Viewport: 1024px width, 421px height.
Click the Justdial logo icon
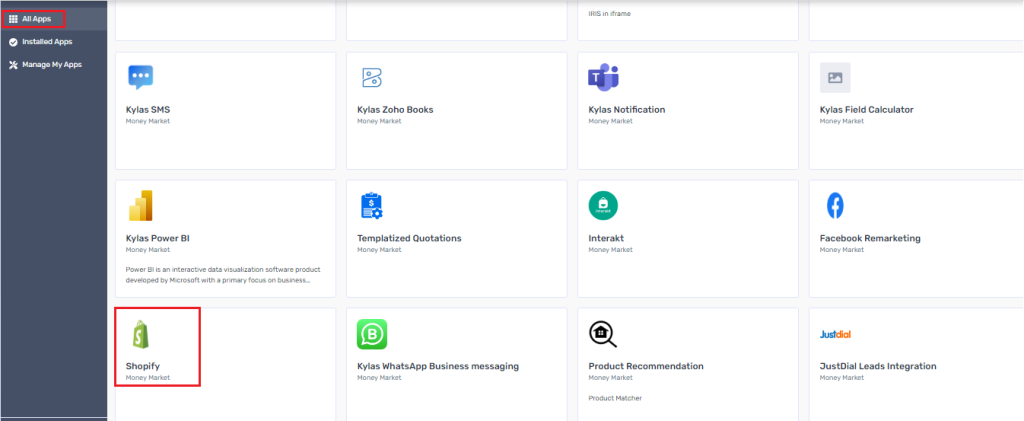835,334
